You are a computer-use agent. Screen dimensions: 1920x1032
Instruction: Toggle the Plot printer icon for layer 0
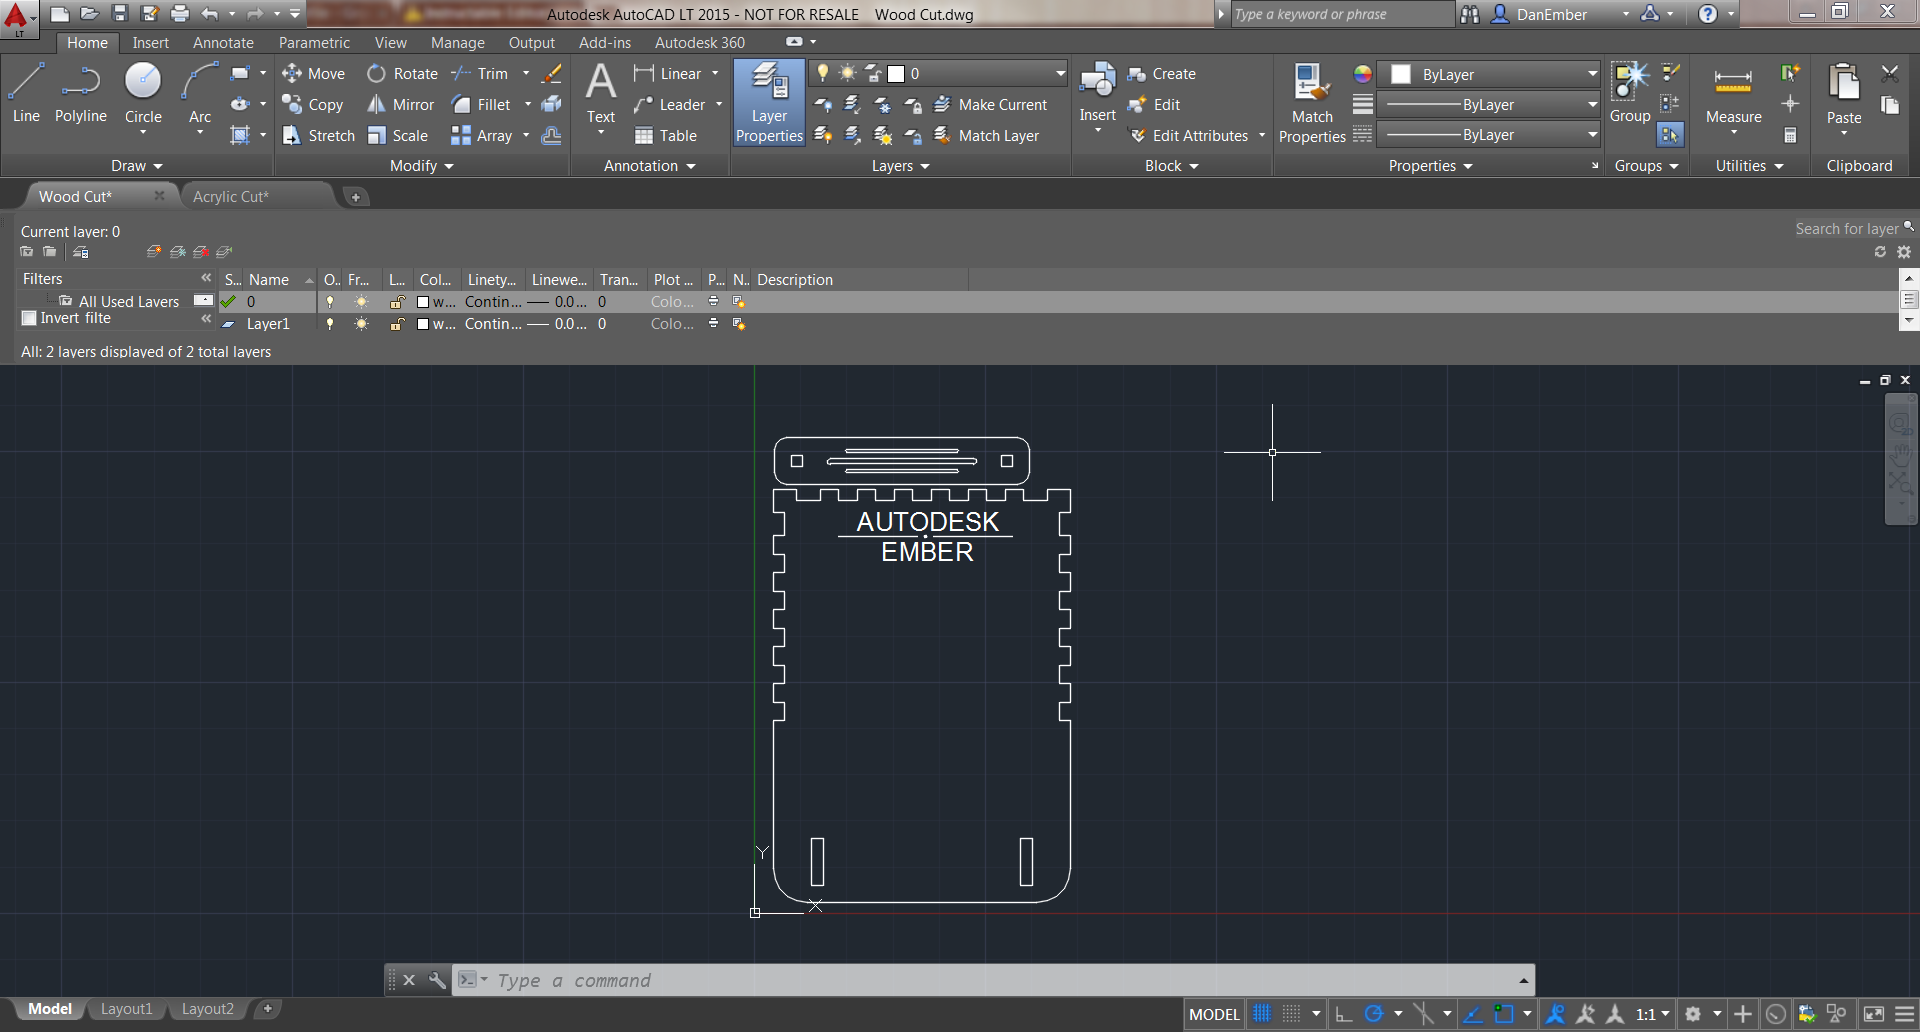coord(713,302)
